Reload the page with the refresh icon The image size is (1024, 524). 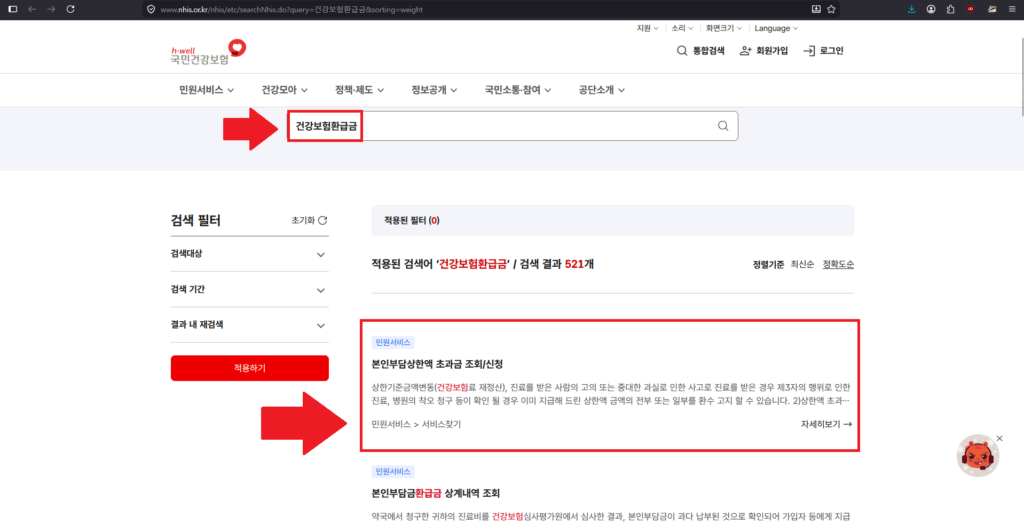pyautogui.click(x=71, y=9)
